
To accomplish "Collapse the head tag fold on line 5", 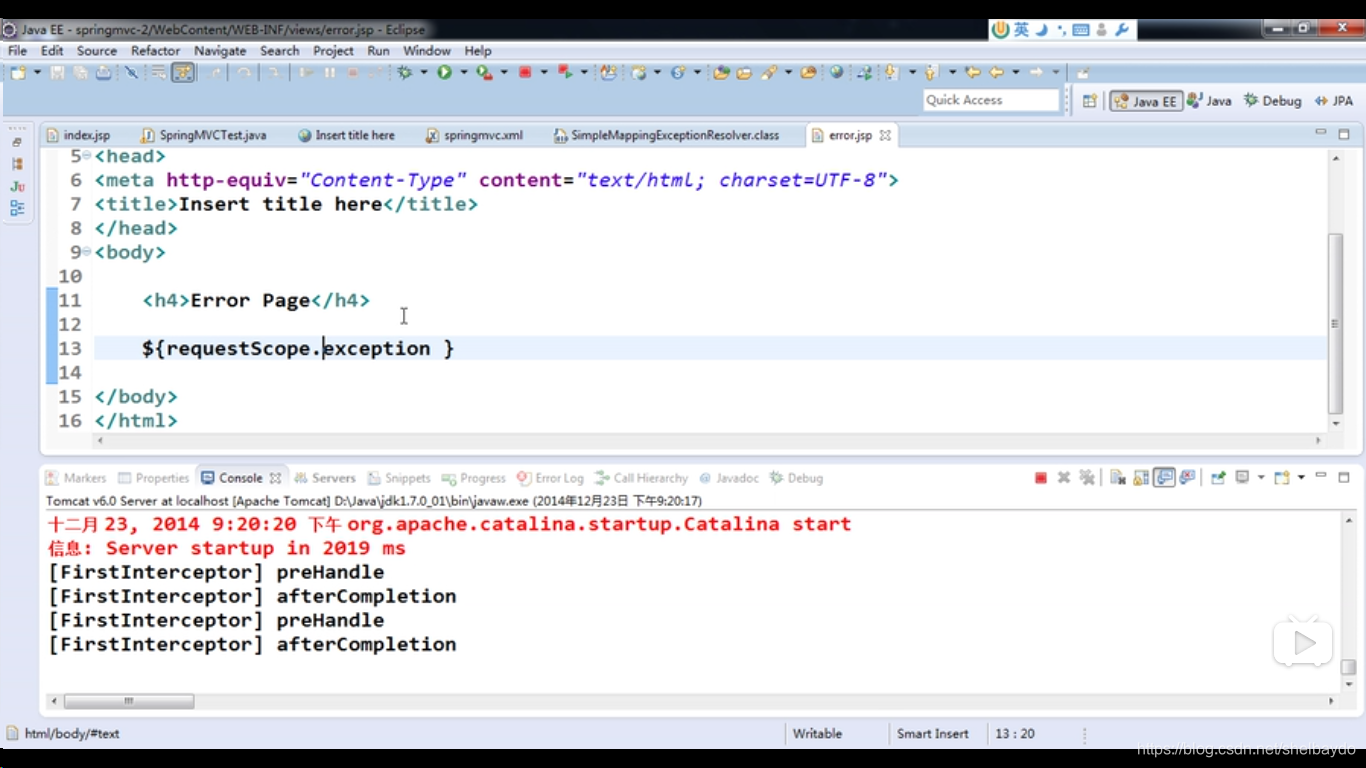I will pos(87,156).
